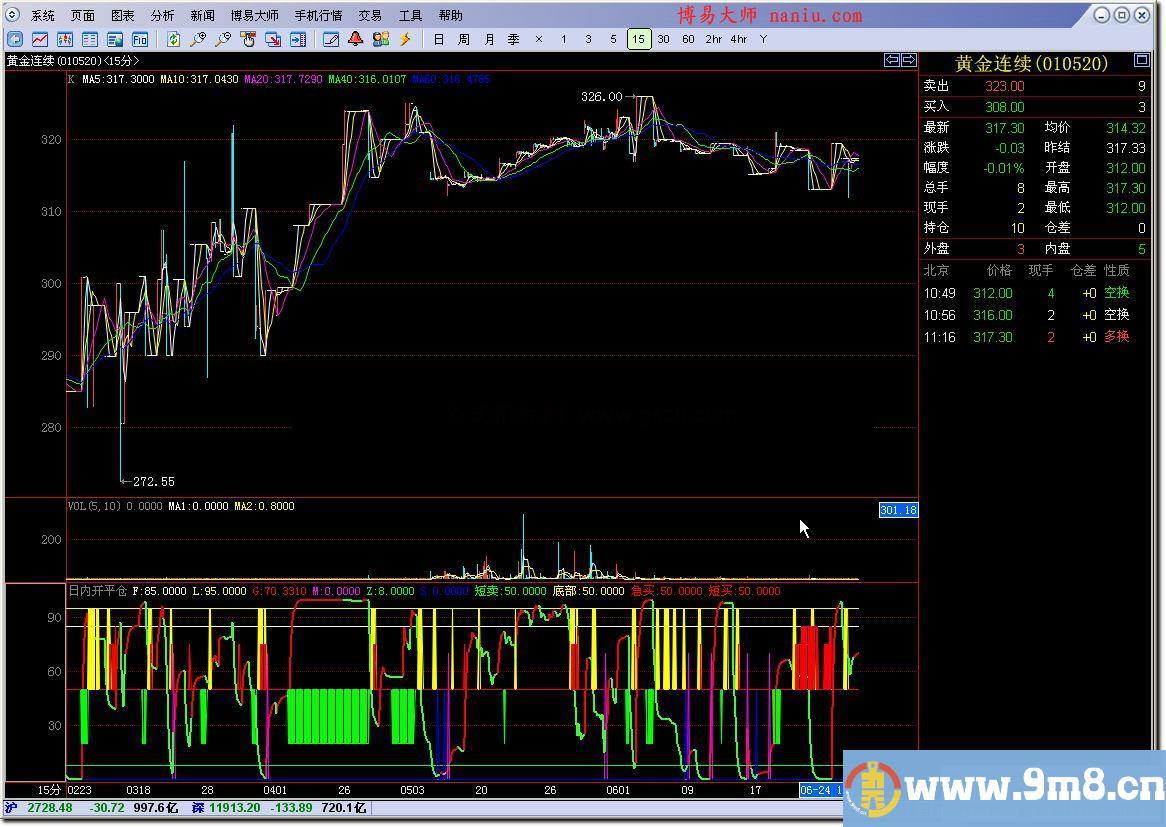Click the 日内开平仓 indicator label
Image resolution: width=1166 pixels, height=827 pixels.
(x=97, y=591)
